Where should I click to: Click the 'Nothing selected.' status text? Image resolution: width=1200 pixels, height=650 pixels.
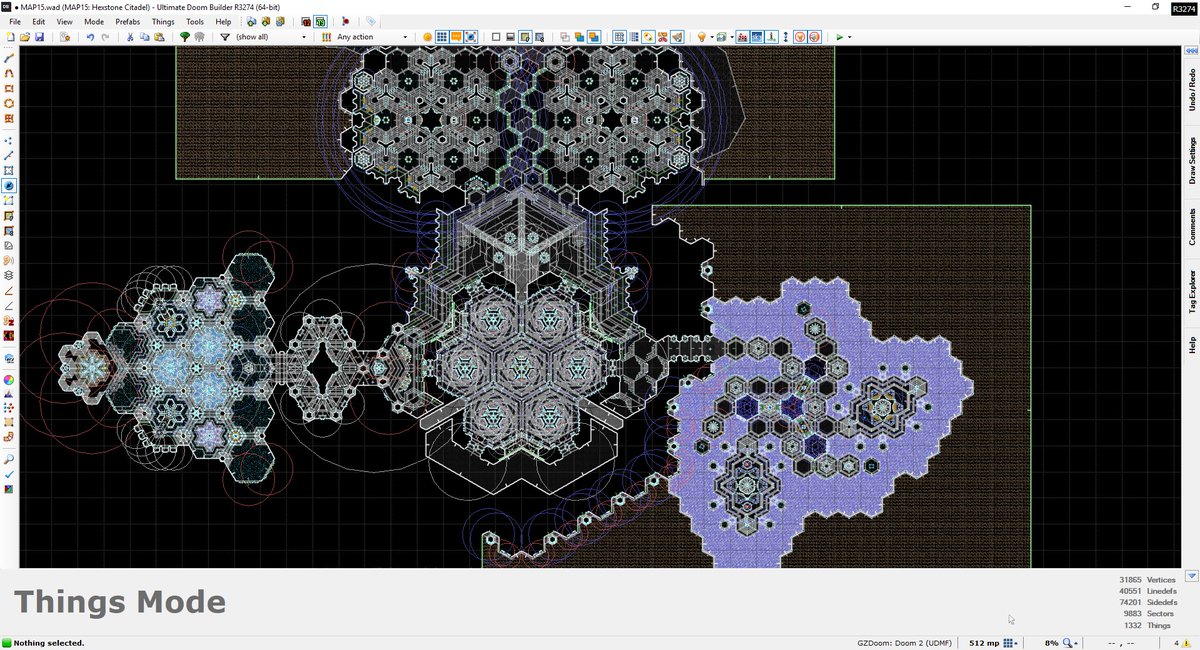pyautogui.click(x=49, y=643)
